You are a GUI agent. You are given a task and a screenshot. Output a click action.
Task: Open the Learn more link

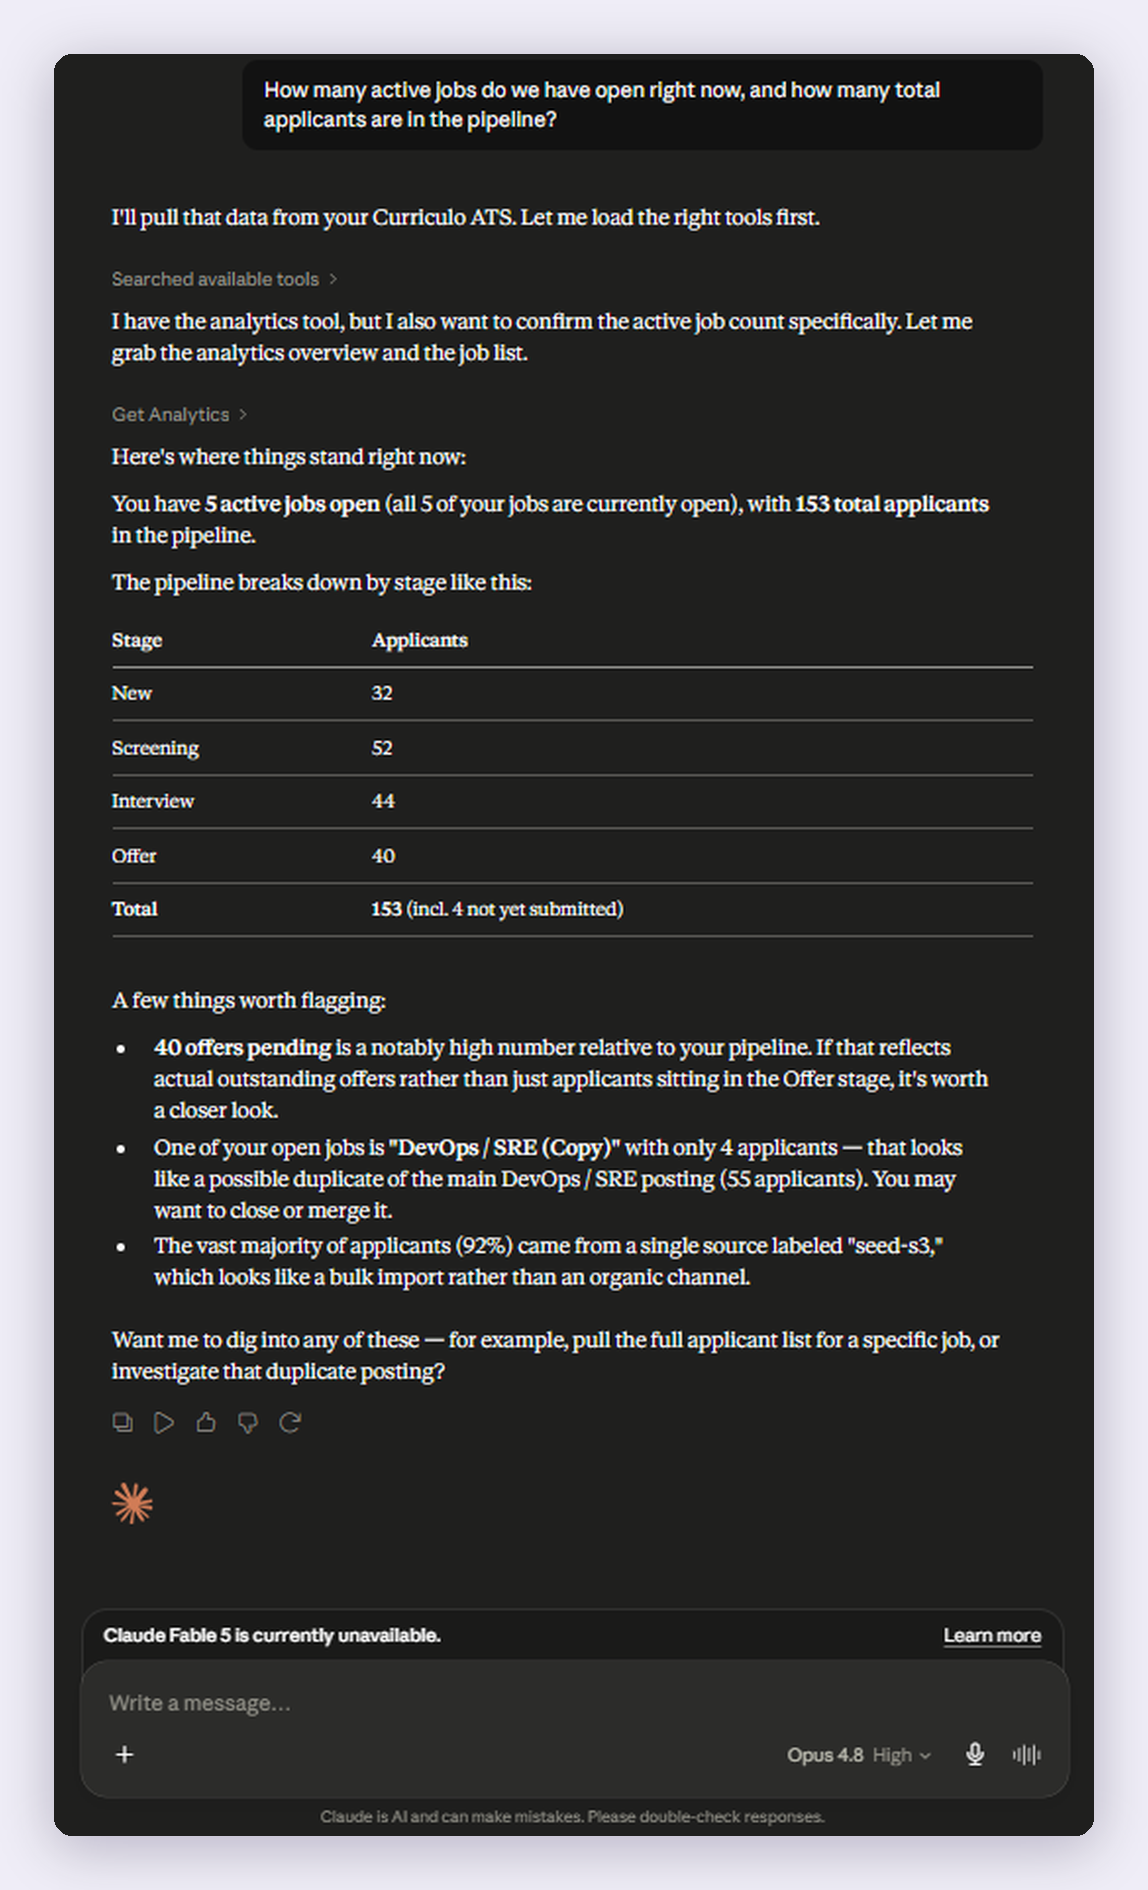[x=992, y=1635]
